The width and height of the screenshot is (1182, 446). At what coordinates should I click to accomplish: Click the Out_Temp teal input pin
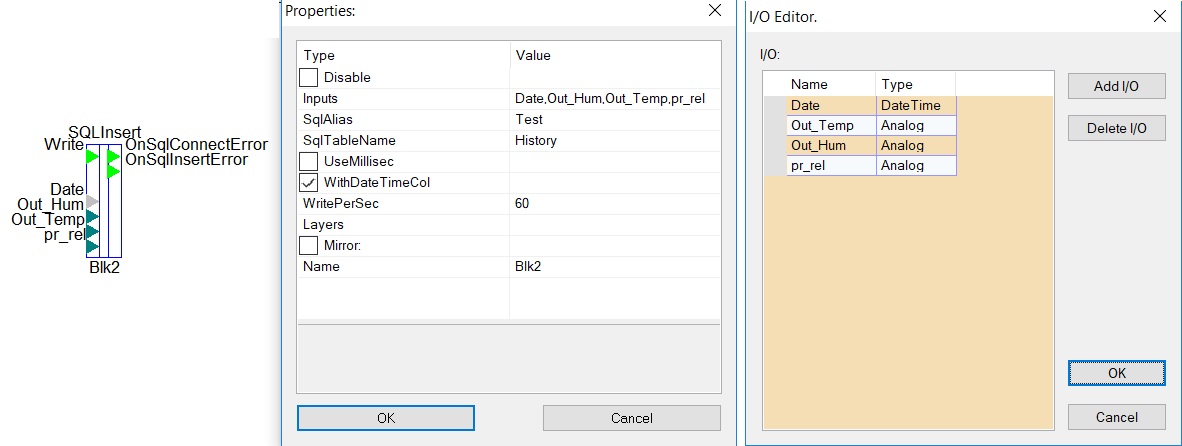coord(92,232)
